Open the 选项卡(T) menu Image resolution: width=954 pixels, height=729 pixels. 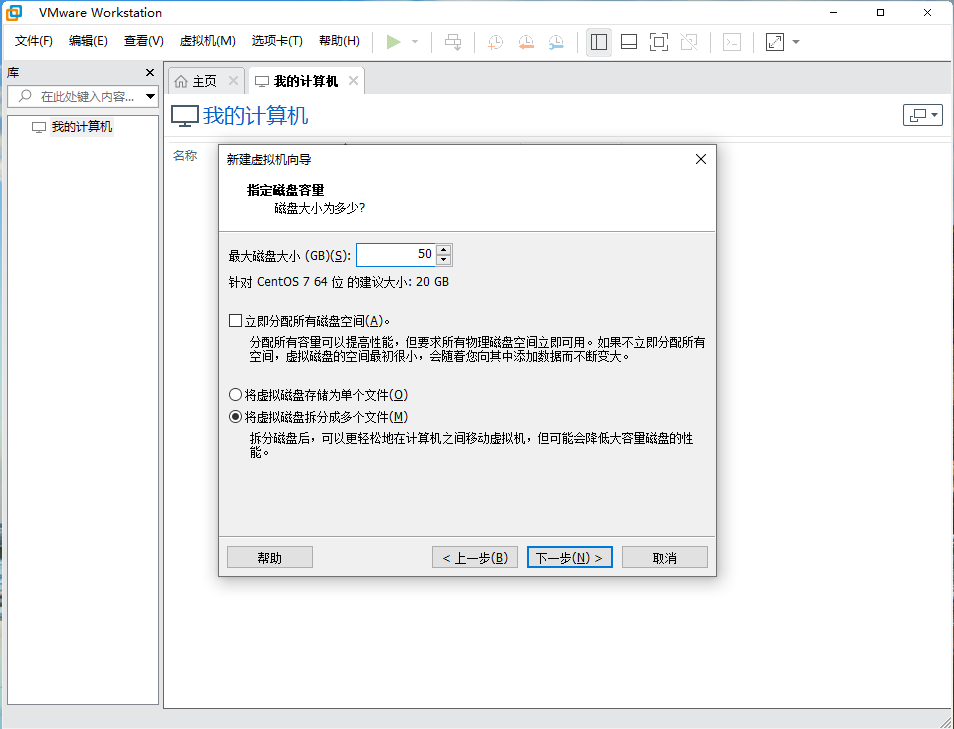coord(277,41)
